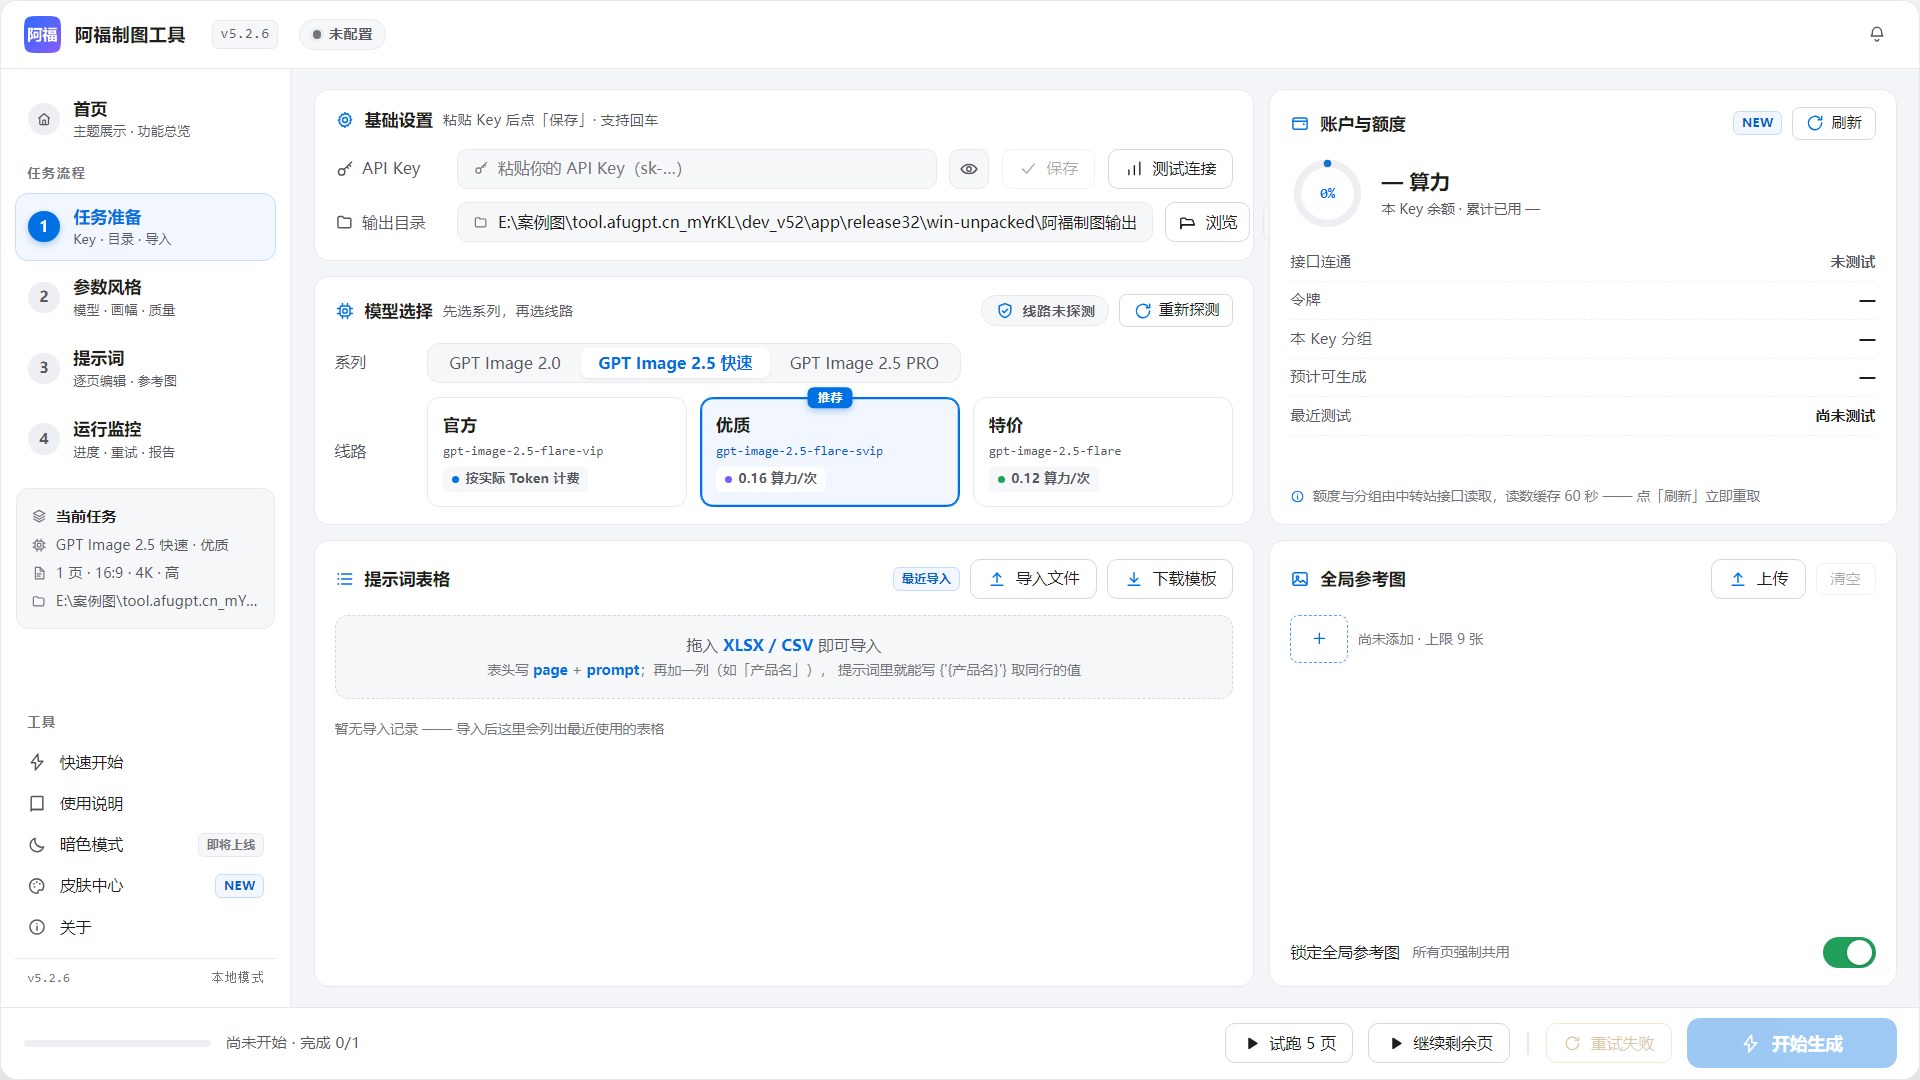Click the 本地模式 footer text
The height and width of the screenshot is (1080, 1920).
[x=237, y=978]
